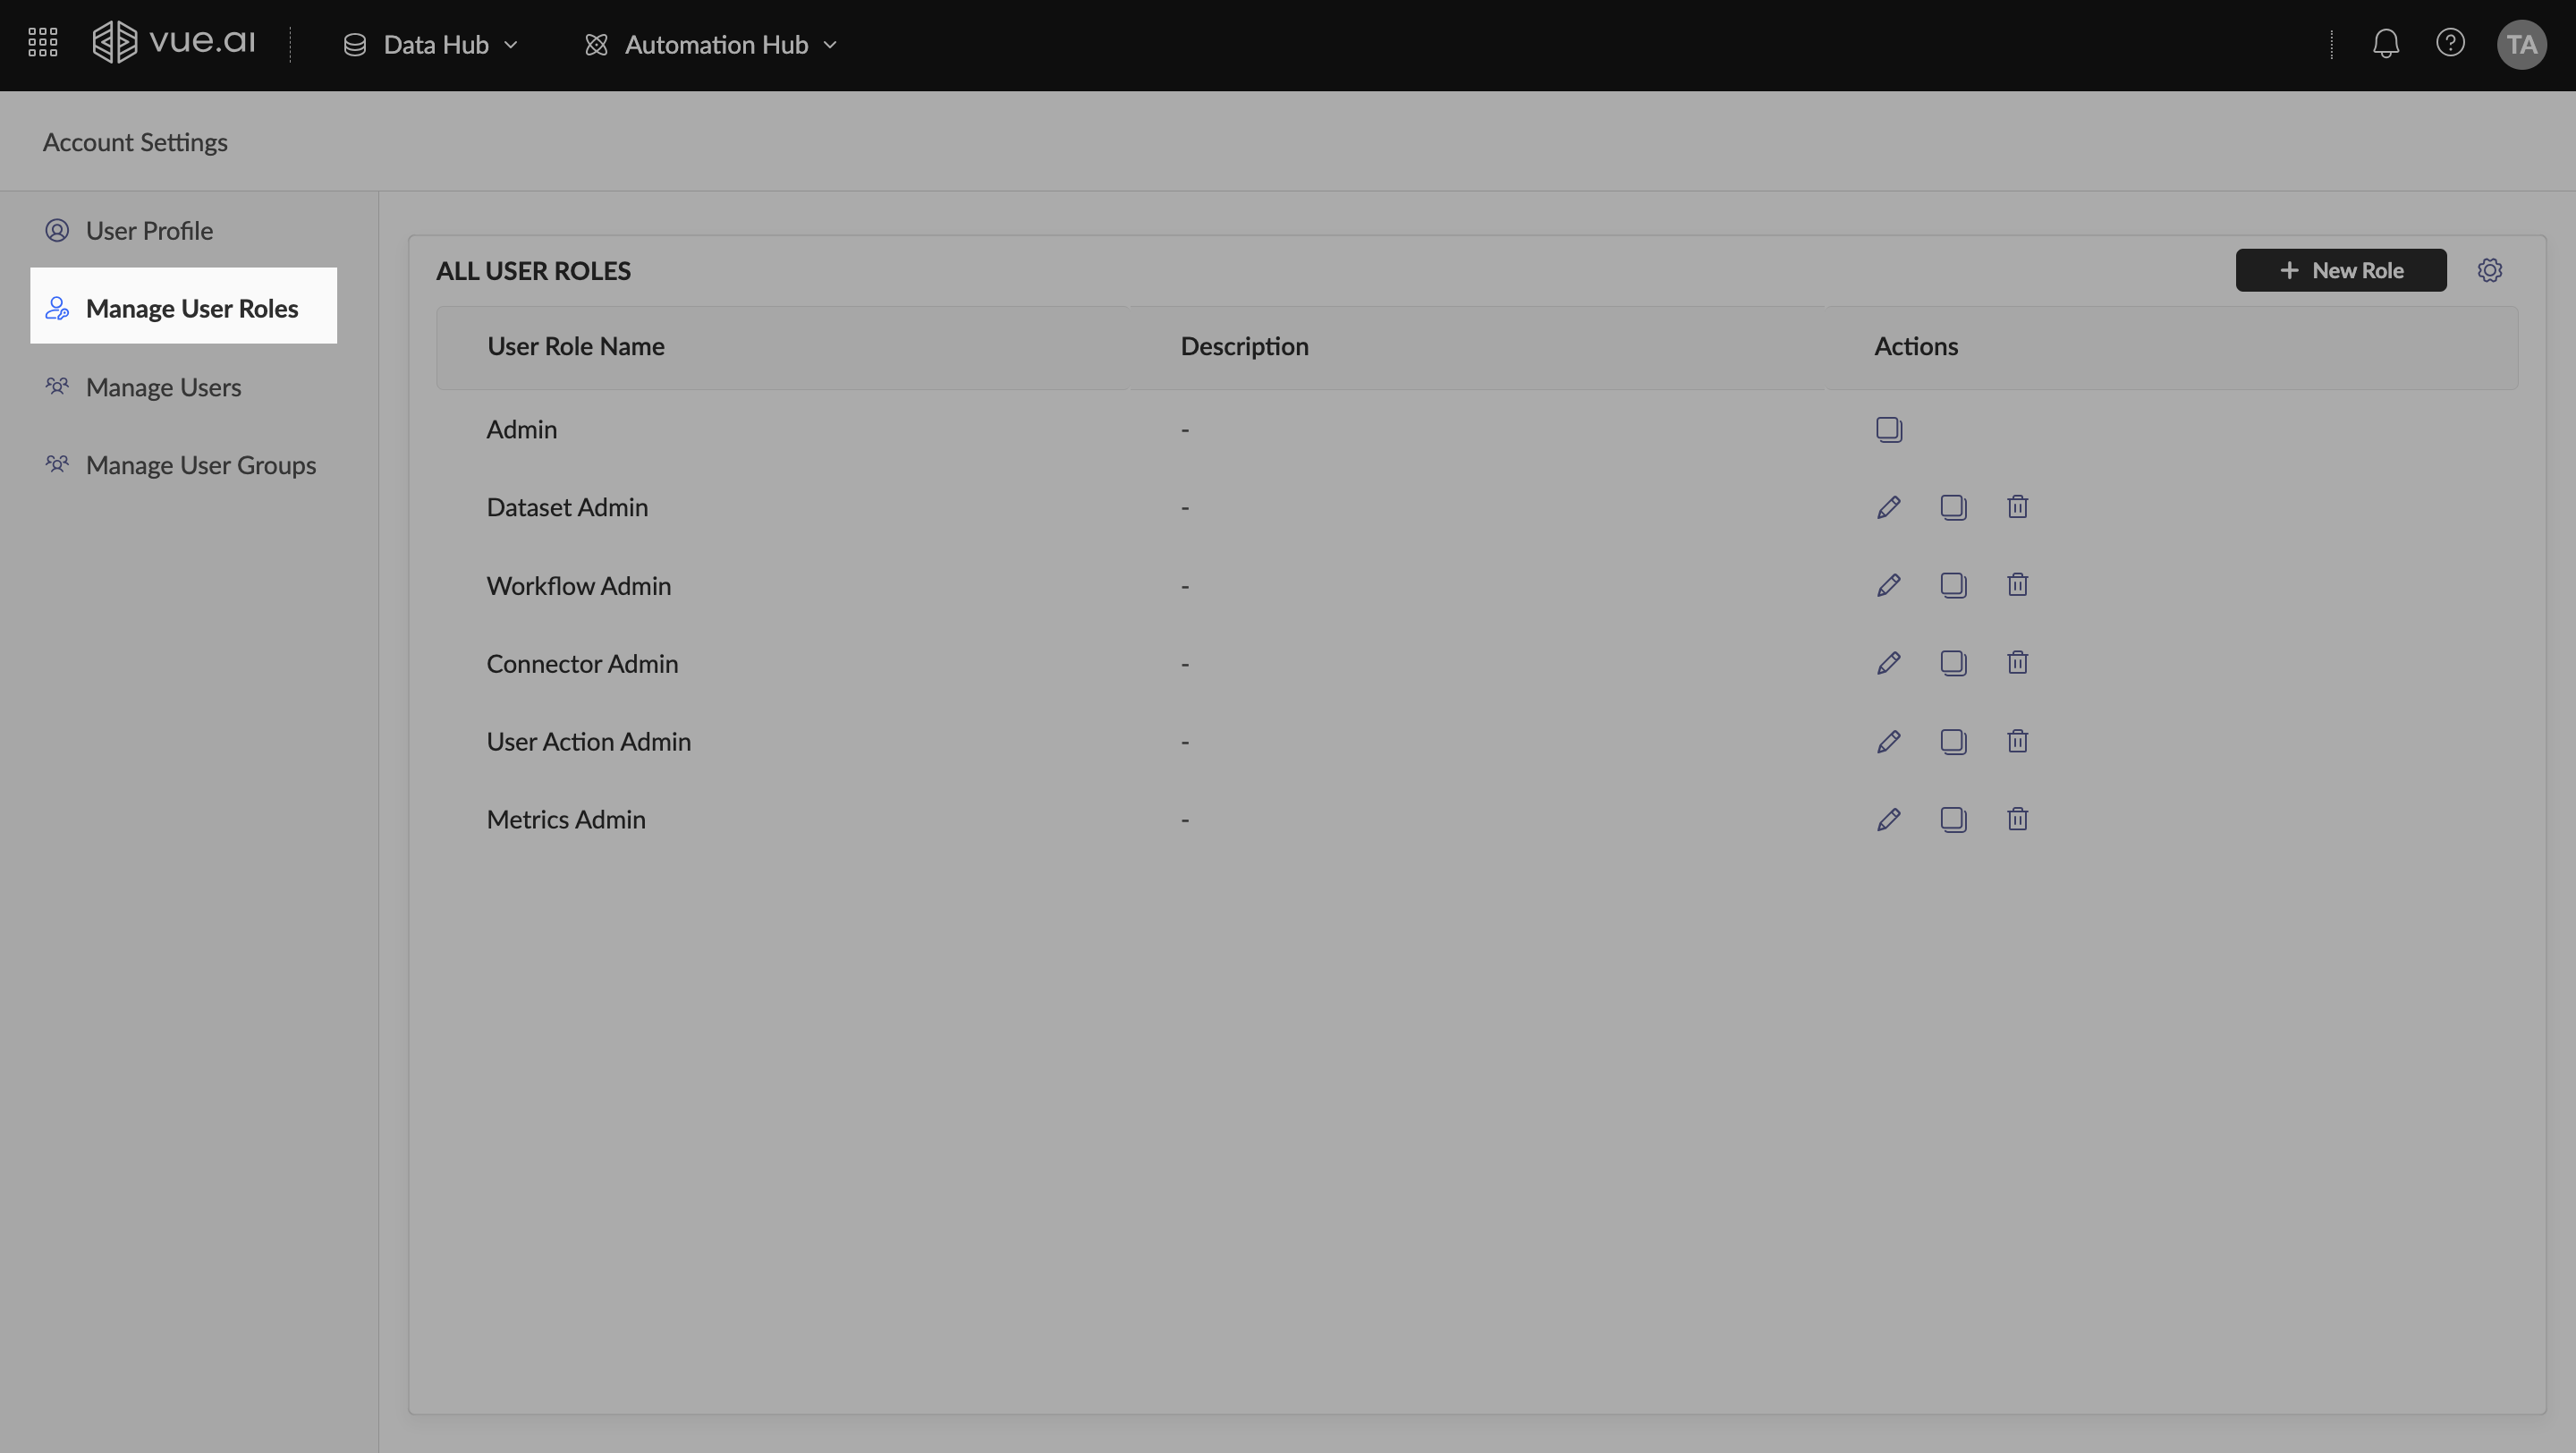2576x1453 pixels.
Task: Open the Manage Users section
Action: 163,387
